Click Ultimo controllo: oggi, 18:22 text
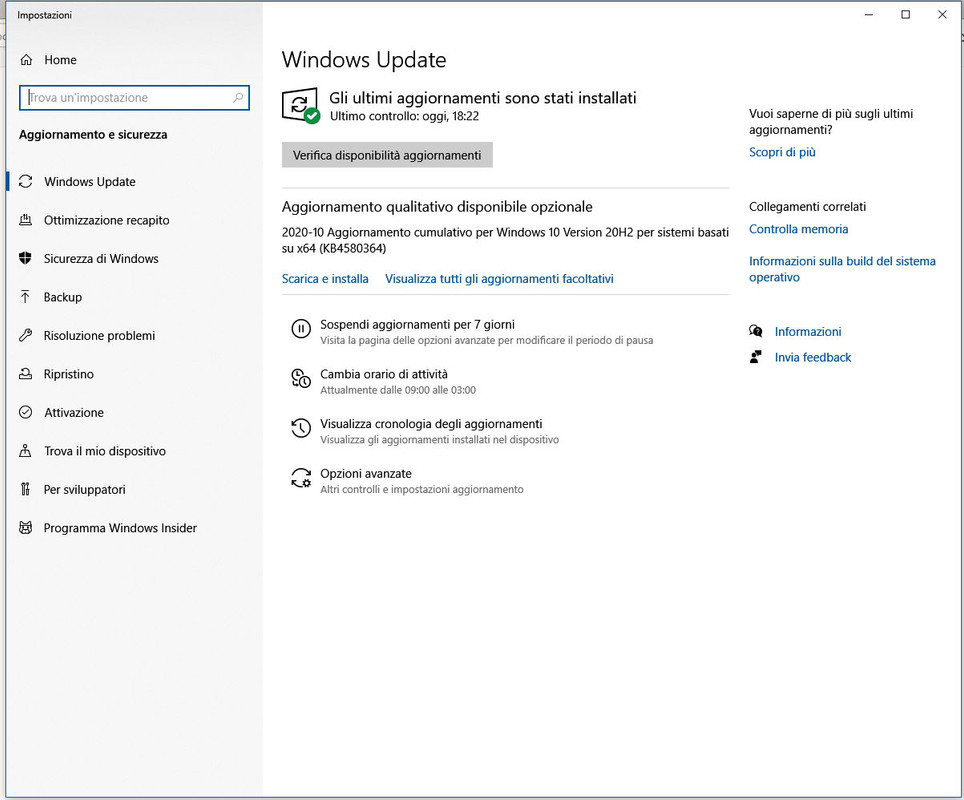This screenshot has width=964, height=800. (404, 116)
